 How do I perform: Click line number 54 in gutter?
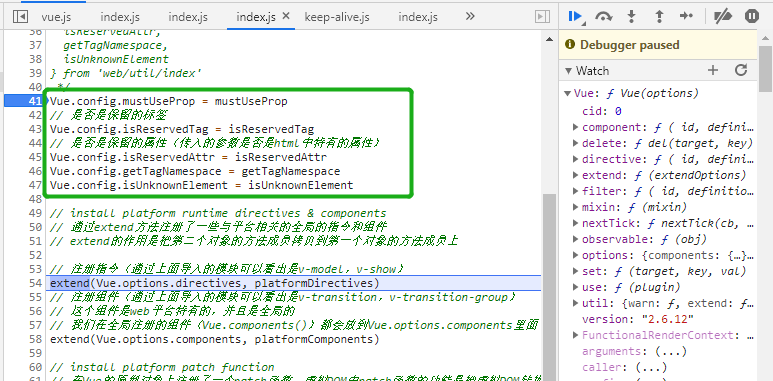coord(35,283)
